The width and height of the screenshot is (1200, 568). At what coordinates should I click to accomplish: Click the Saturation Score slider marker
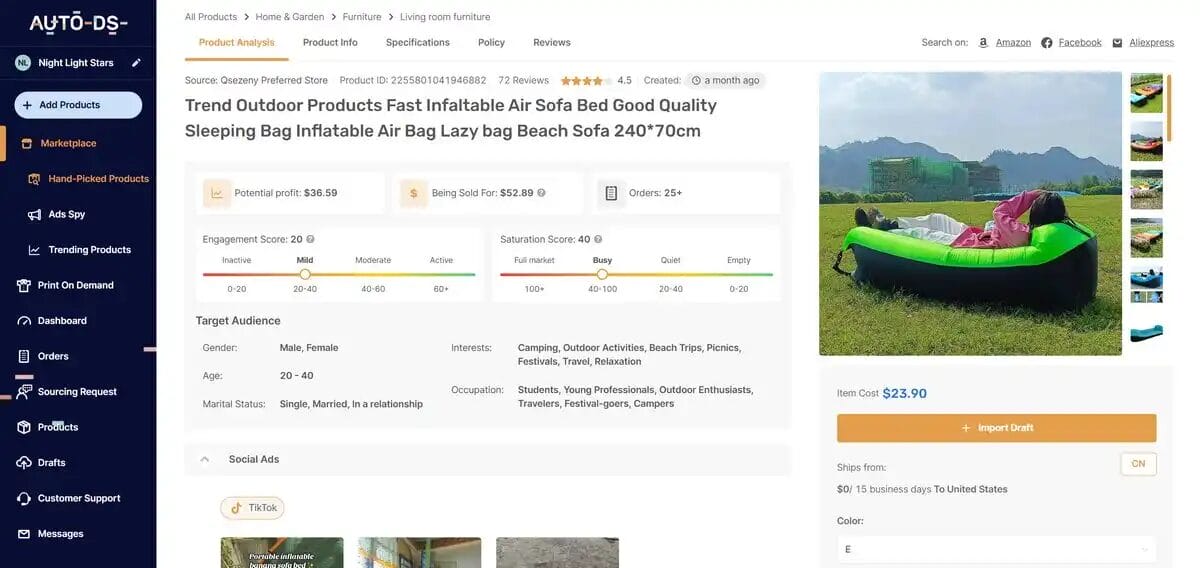[602, 274]
